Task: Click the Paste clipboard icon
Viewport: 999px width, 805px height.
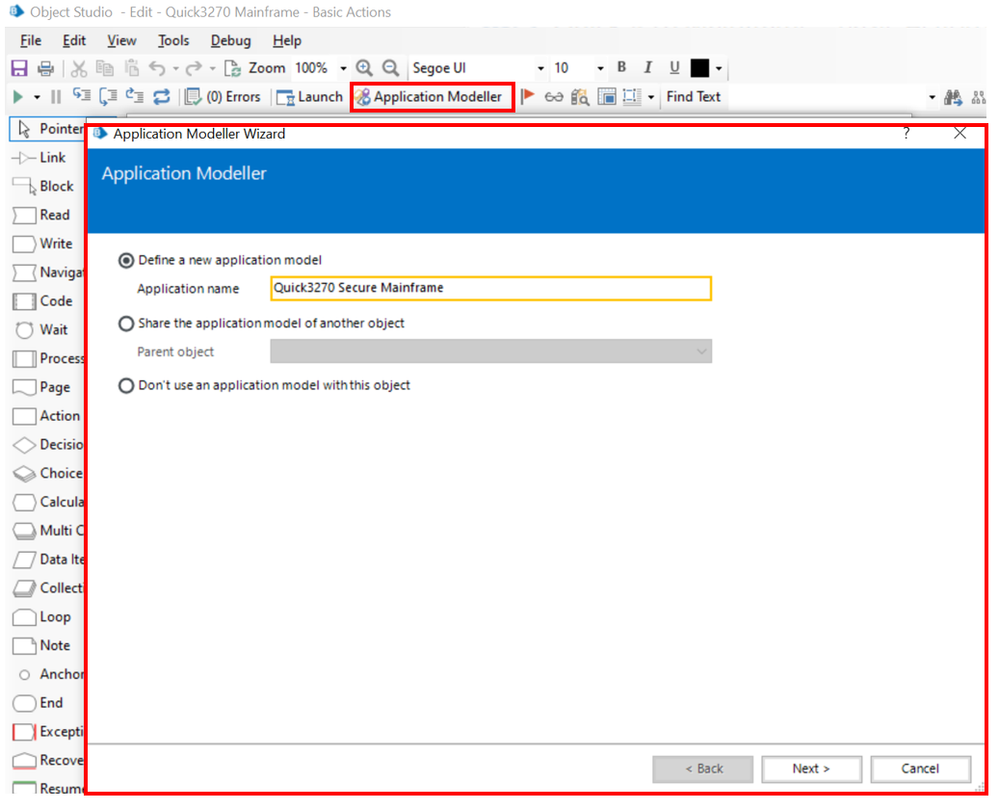Action: click(x=132, y=68)
